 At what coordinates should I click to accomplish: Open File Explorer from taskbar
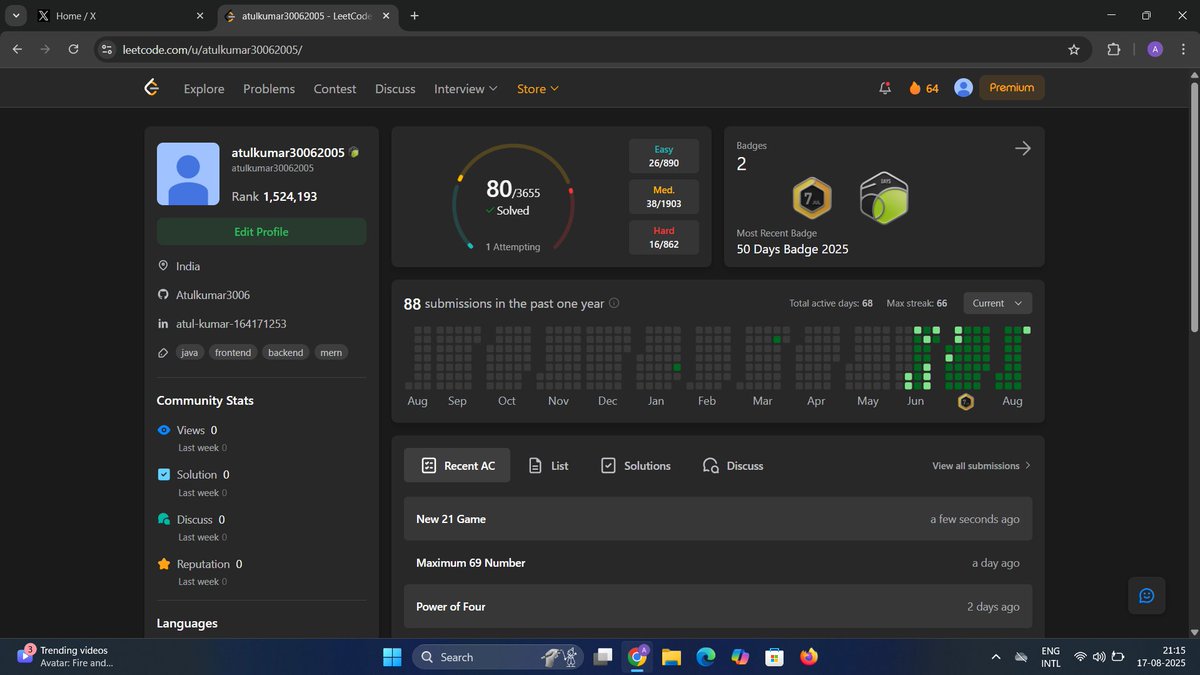pyautogui.click(x=671, y=657)
